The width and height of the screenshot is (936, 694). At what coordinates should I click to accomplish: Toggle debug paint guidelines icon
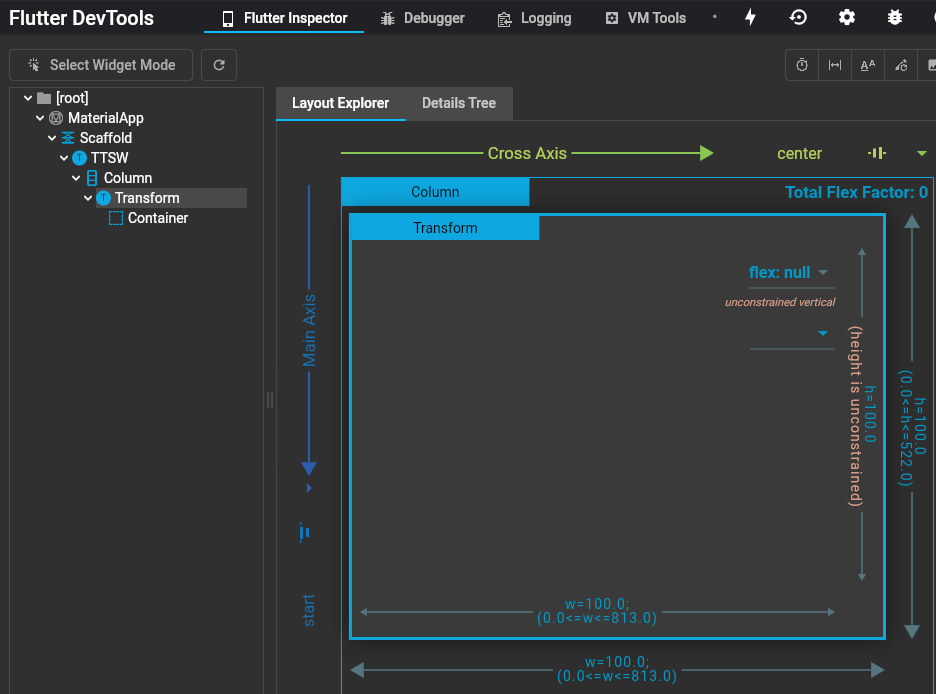click(835, 65)
